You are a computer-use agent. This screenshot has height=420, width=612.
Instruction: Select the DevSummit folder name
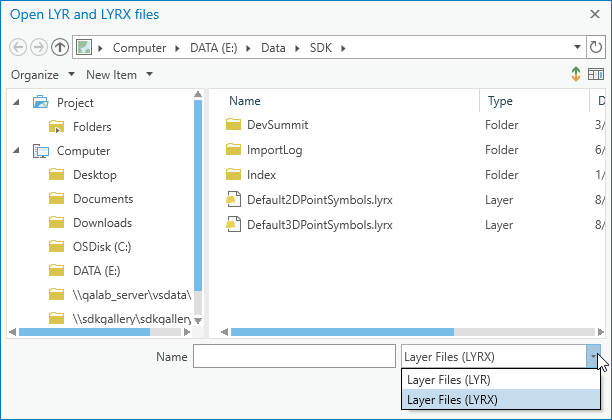278,125
